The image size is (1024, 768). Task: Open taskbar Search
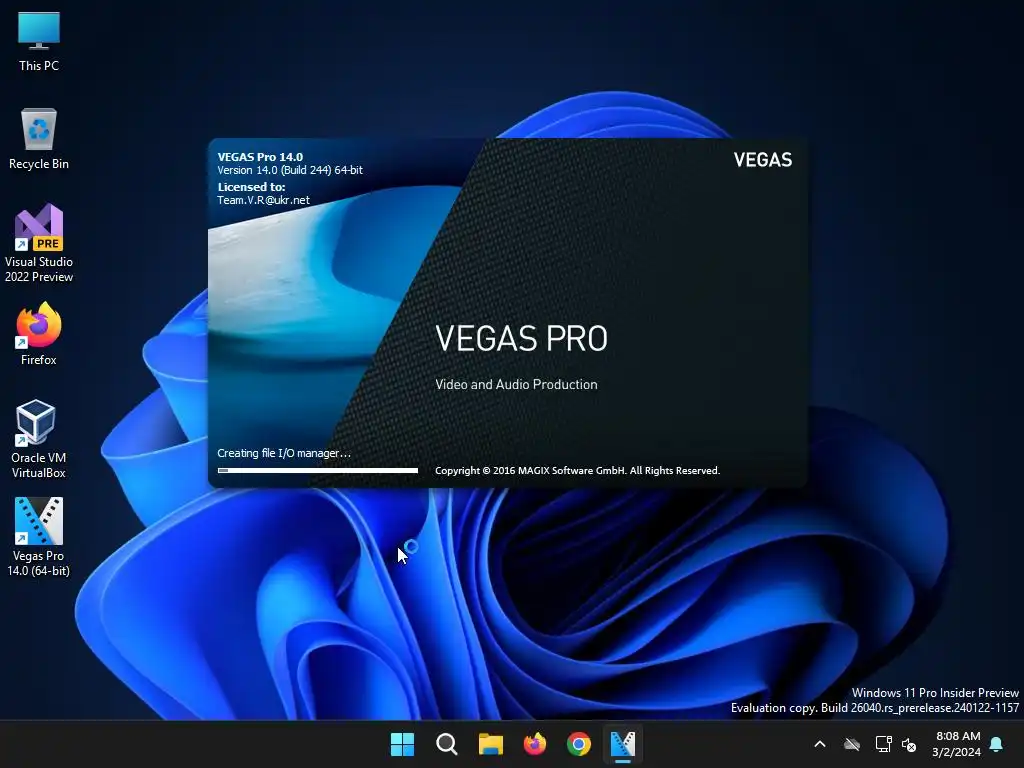(x=447, y=744)
